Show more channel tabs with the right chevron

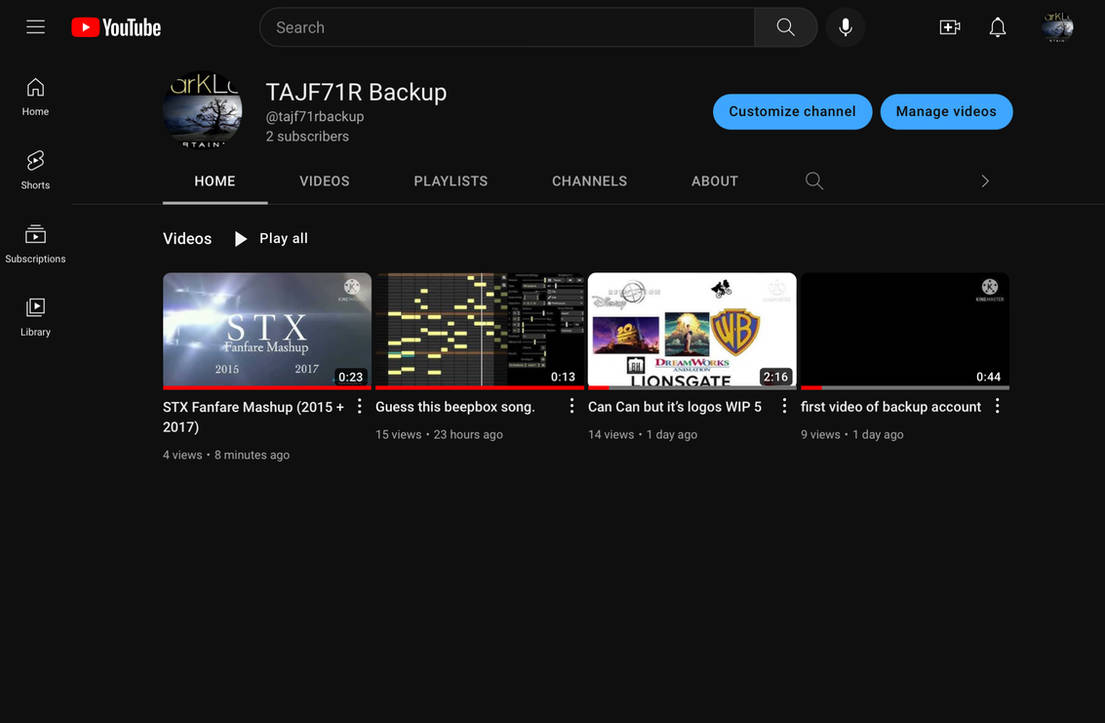coord(984,181)
